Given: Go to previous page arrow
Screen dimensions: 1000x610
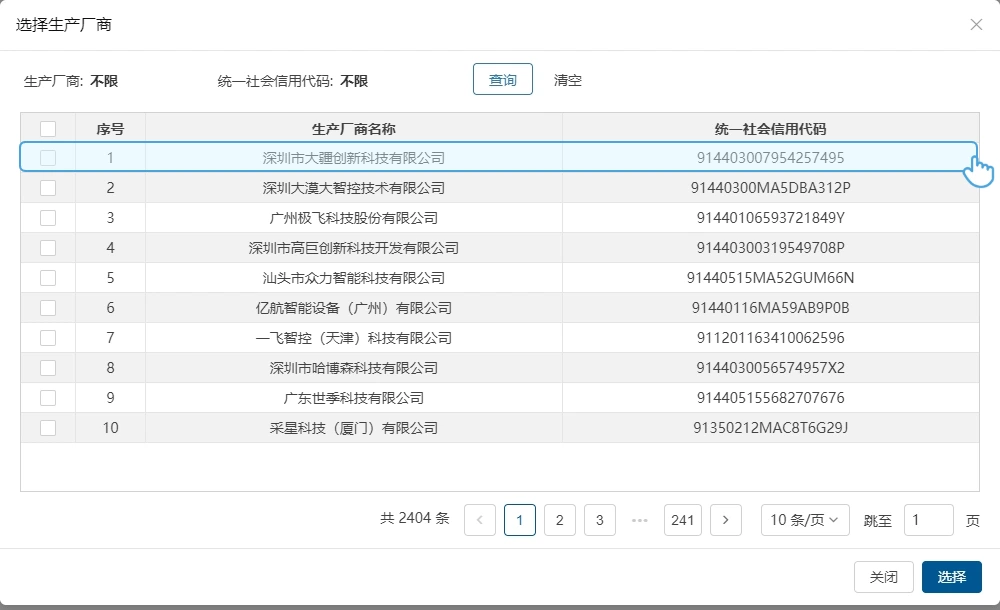Looking at the screenshot, I should click(480, 520).
